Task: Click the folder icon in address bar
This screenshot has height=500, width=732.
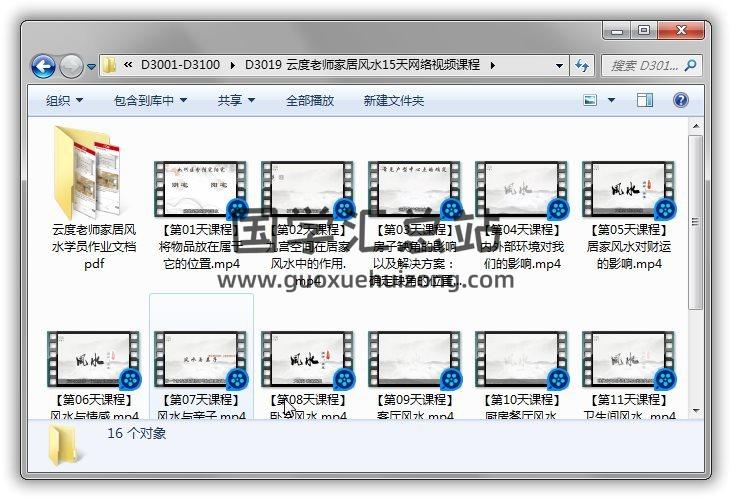Action: (x=109, y=65)
